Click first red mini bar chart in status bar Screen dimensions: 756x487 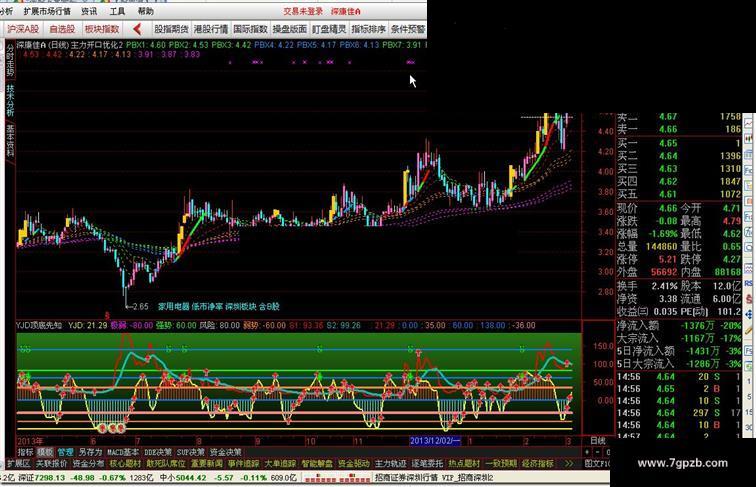click(x=319, y=478)
